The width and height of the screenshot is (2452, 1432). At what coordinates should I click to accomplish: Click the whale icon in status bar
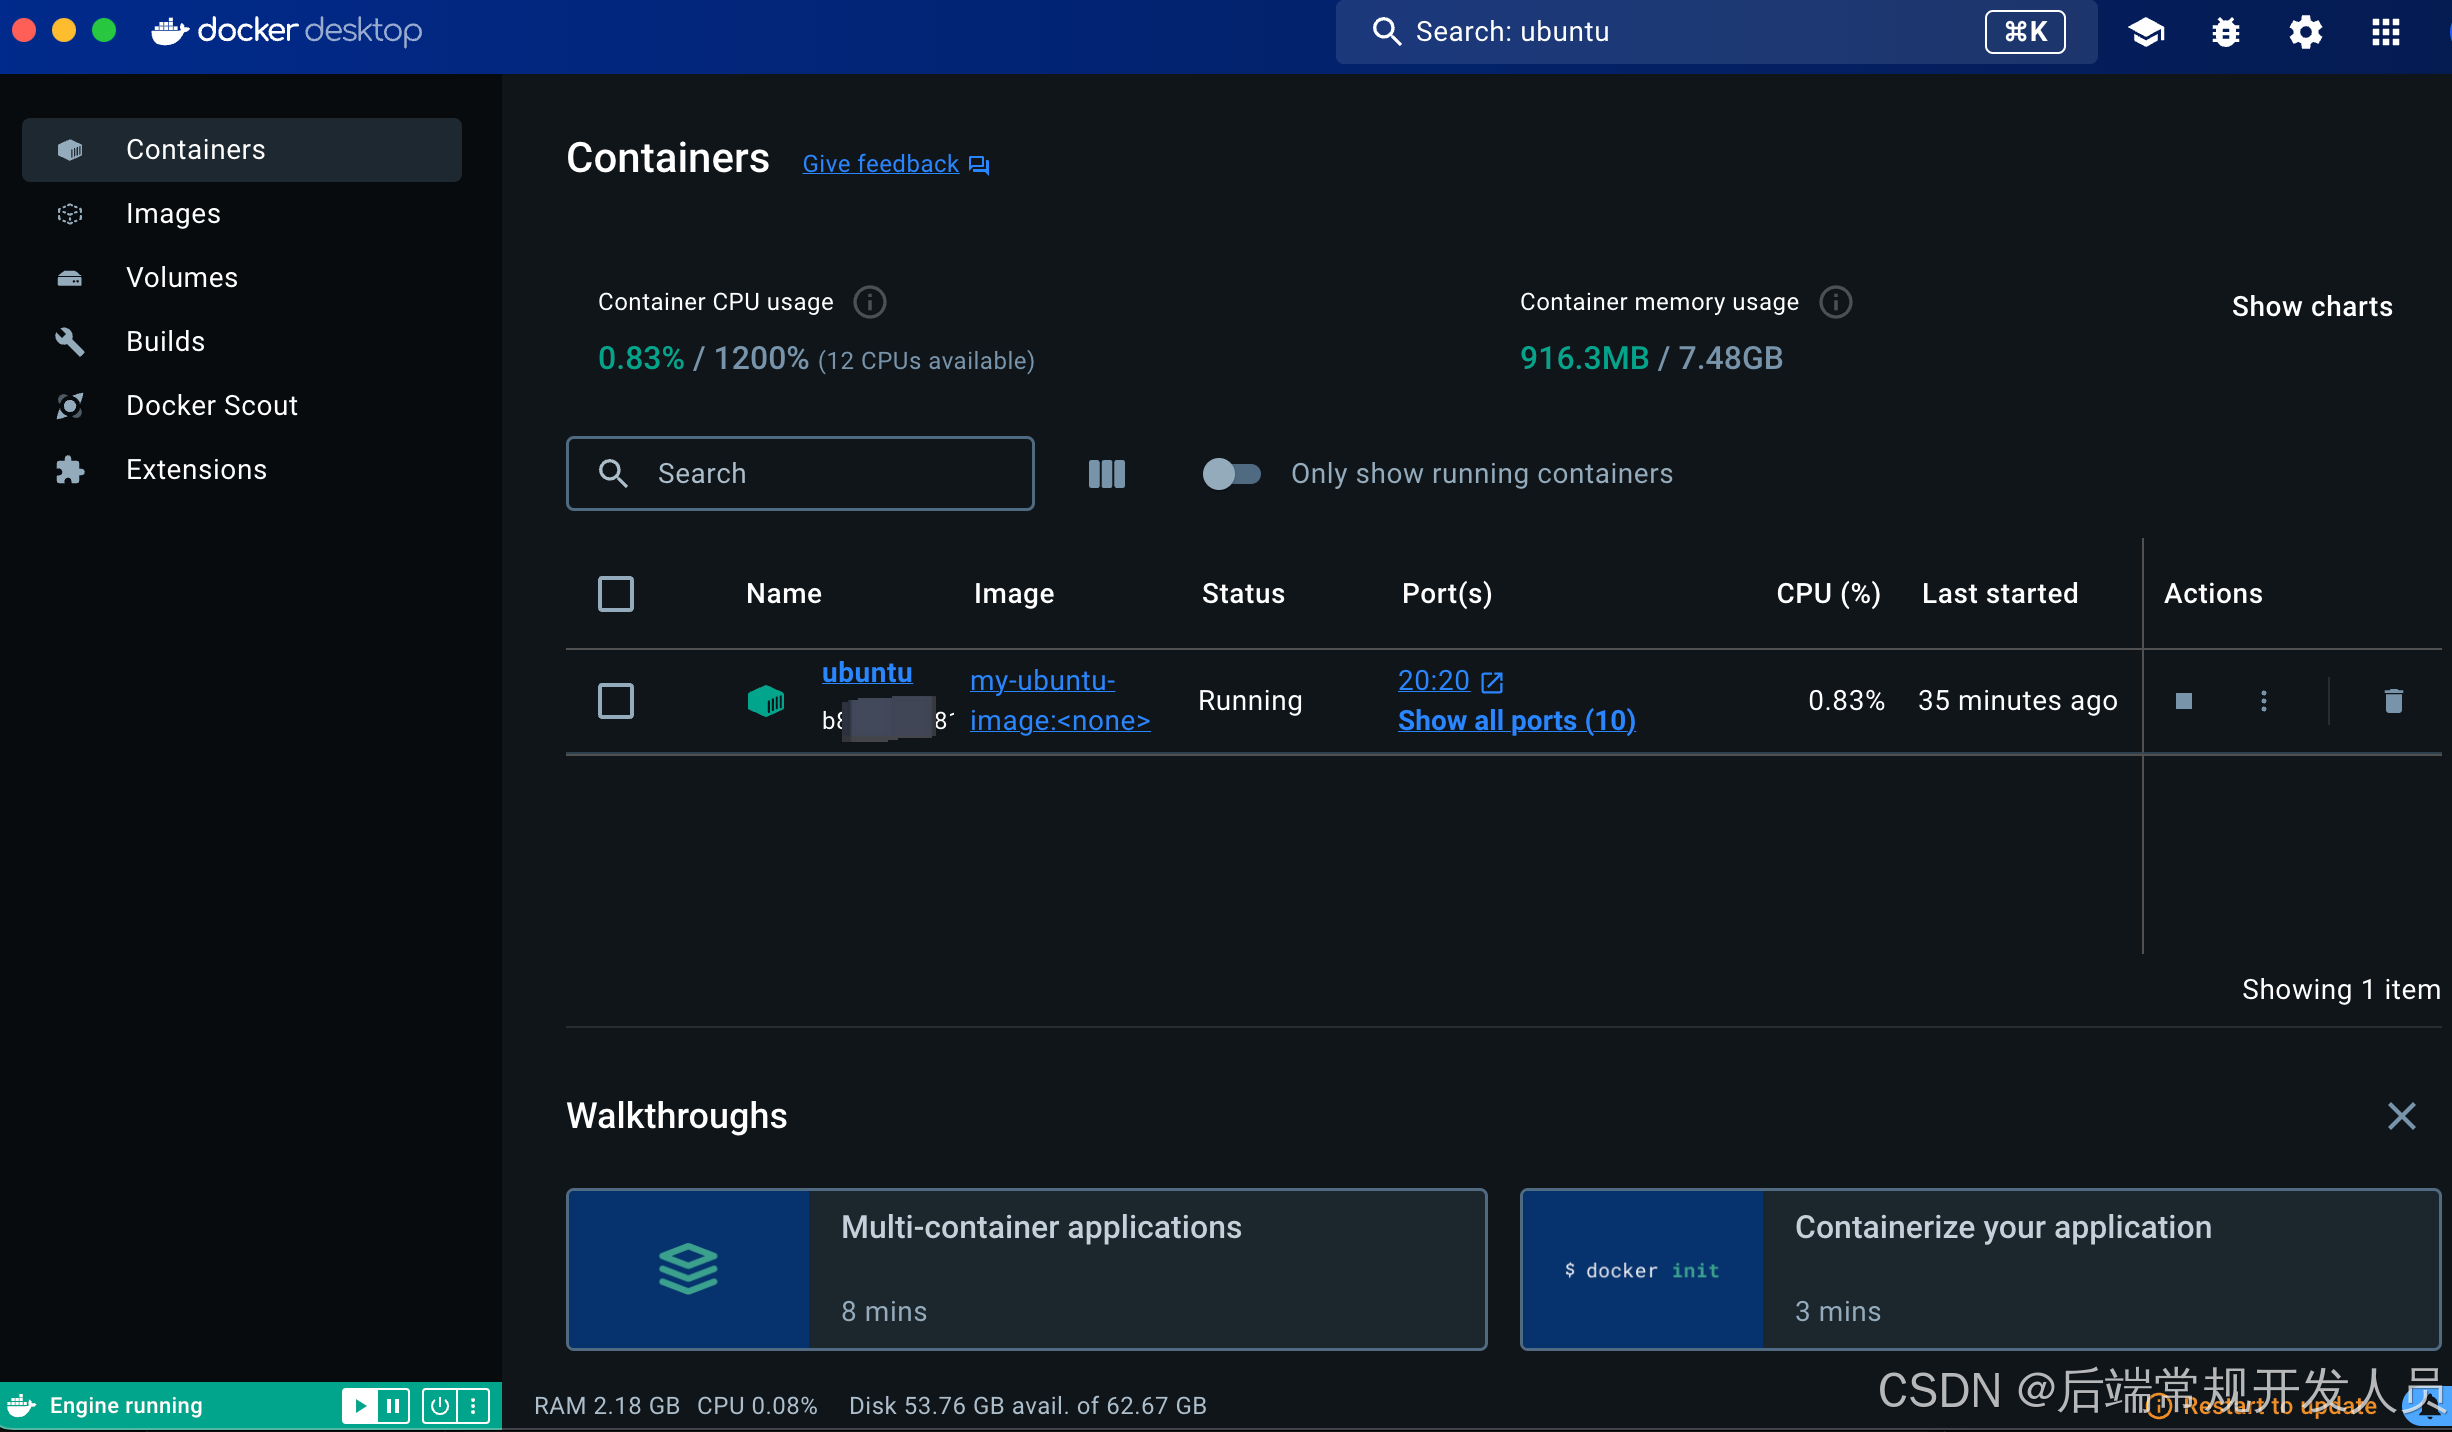tap(22, 1406)
